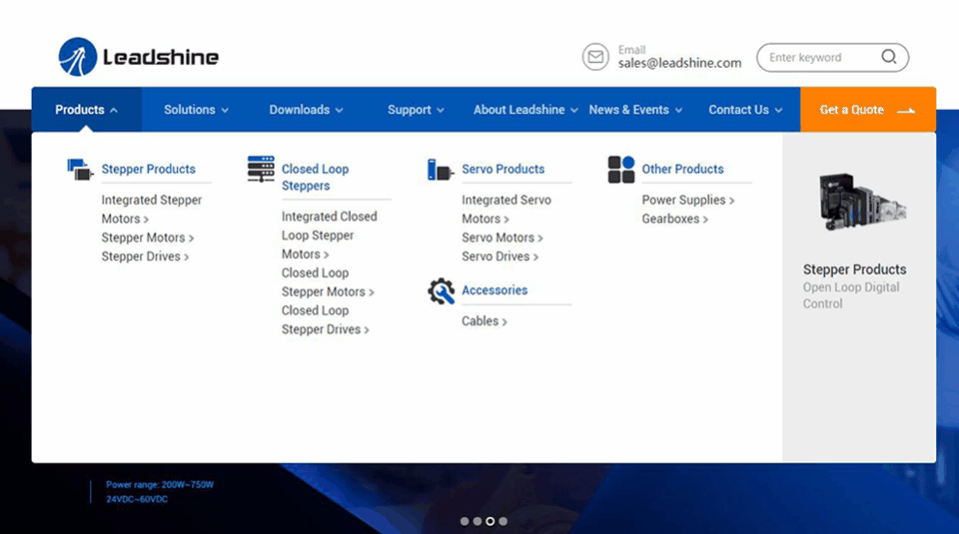Click the Closed Loop Steppers category icon

pos(261,169)
